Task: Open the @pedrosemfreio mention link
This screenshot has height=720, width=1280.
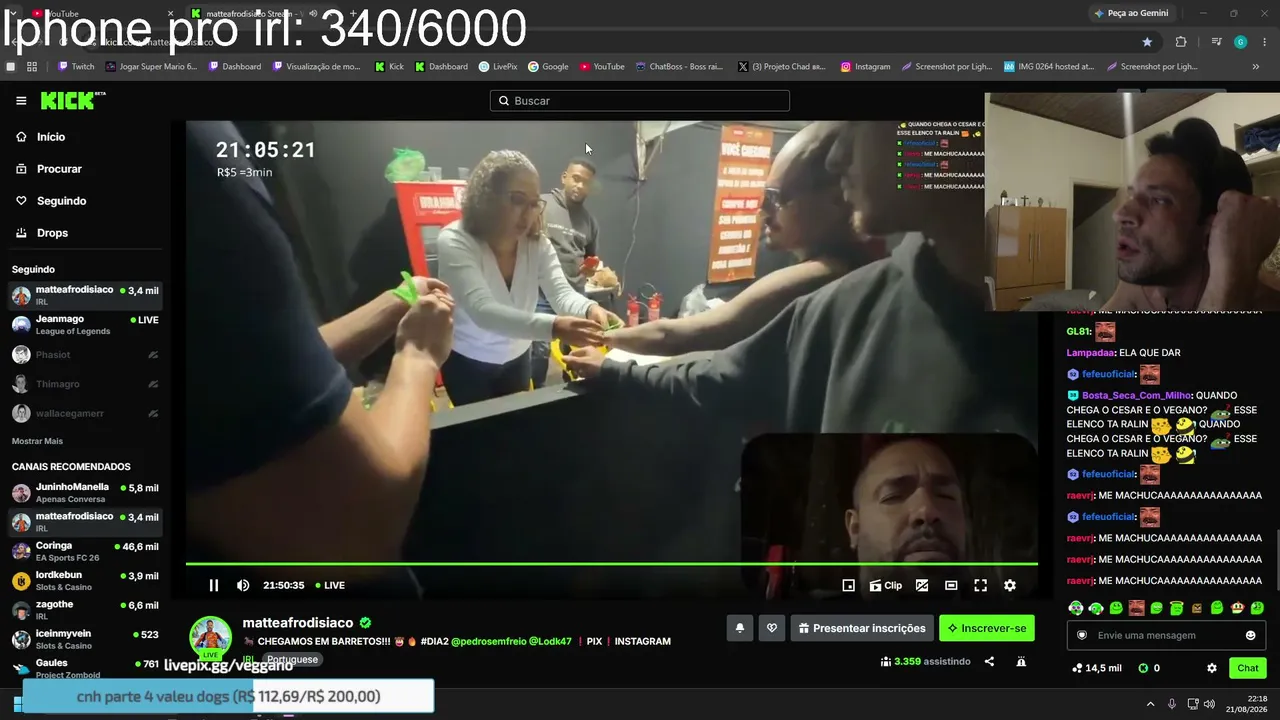Action: 489,641
